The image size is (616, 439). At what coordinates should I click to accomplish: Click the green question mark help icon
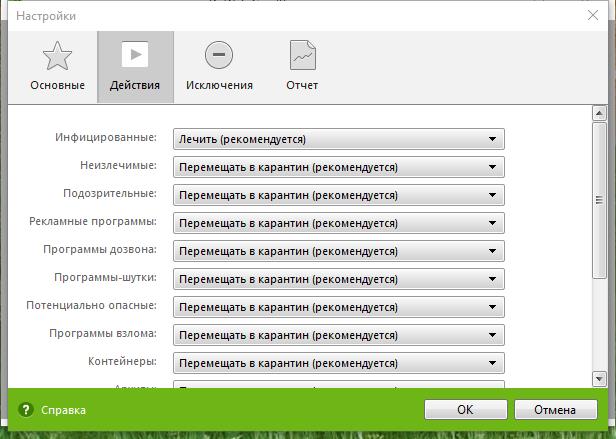tap(27, 410)
